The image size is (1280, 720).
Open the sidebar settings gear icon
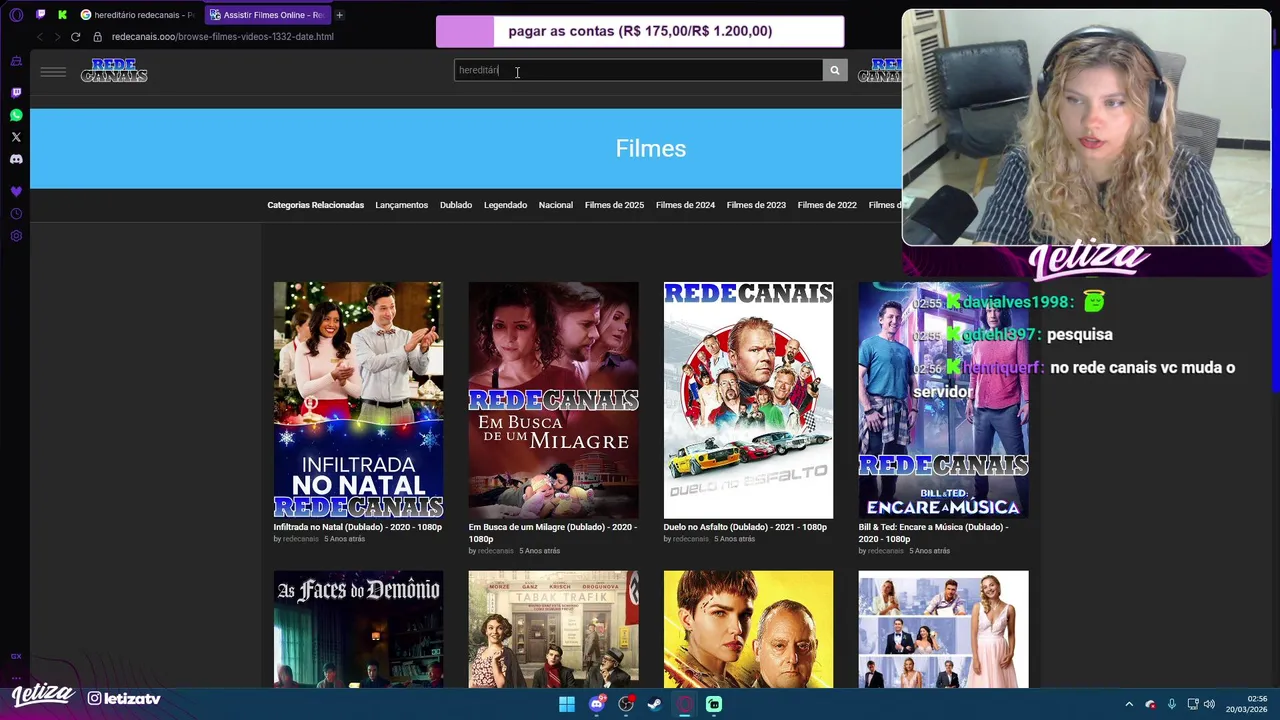click(16, 236)
